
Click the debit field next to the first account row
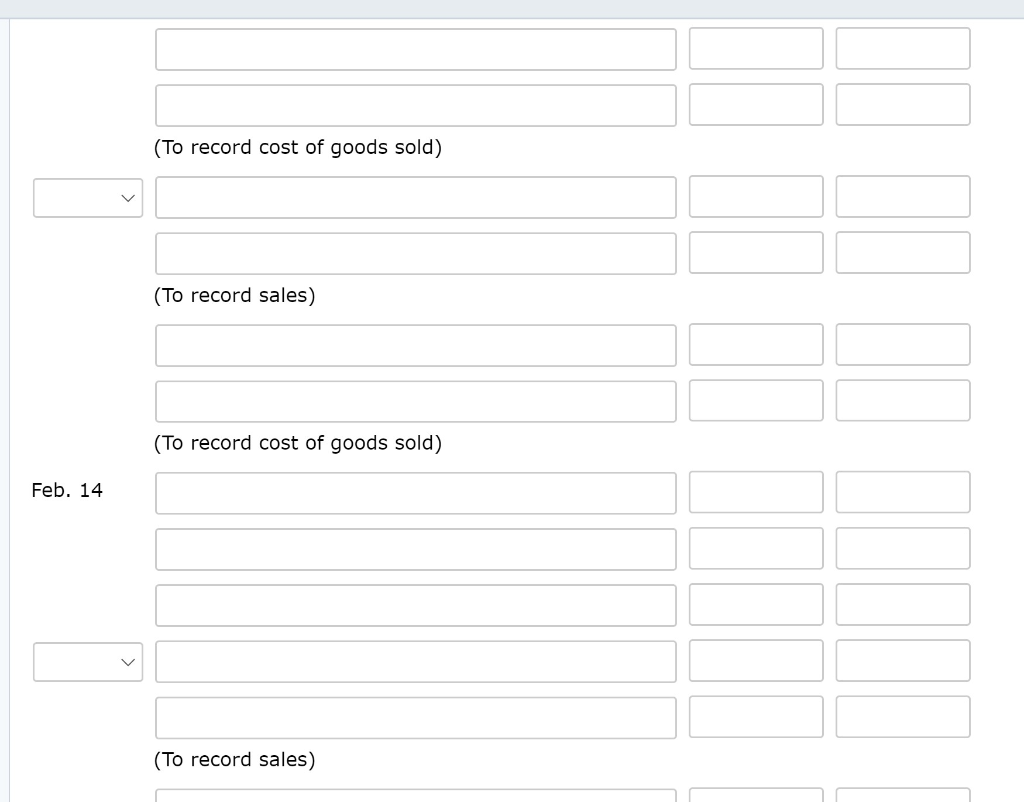pos(756,48)
